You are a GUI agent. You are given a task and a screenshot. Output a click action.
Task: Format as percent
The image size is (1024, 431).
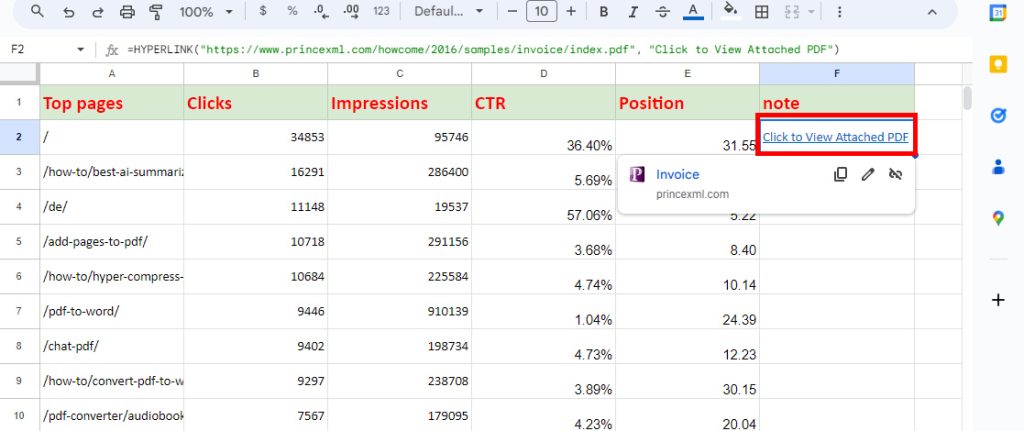[292, 11]
